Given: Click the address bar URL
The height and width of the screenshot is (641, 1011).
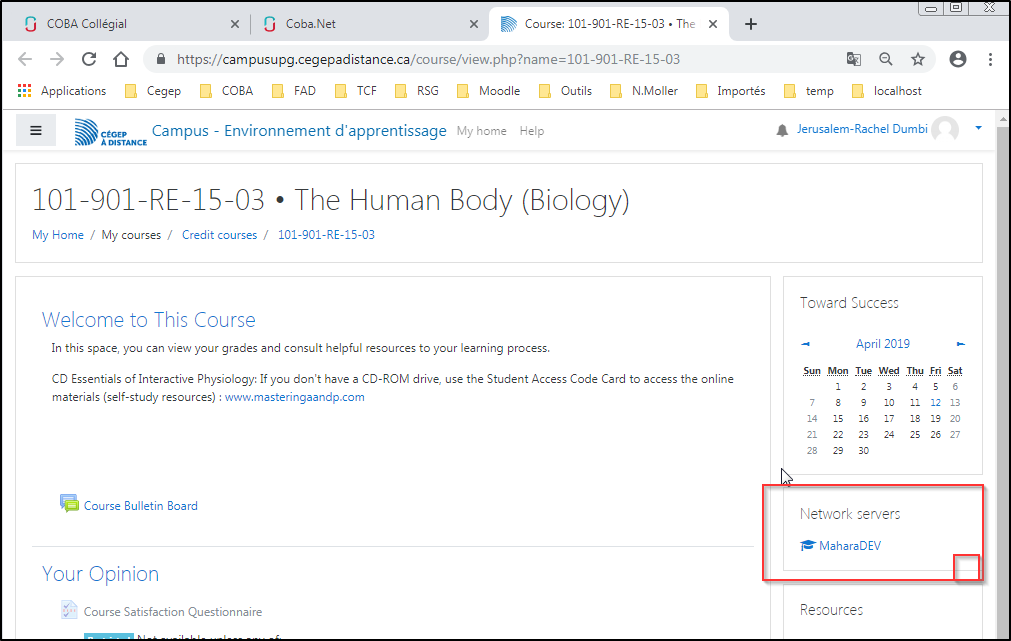Looking at the screenshot, I should (x=428, y=59).
